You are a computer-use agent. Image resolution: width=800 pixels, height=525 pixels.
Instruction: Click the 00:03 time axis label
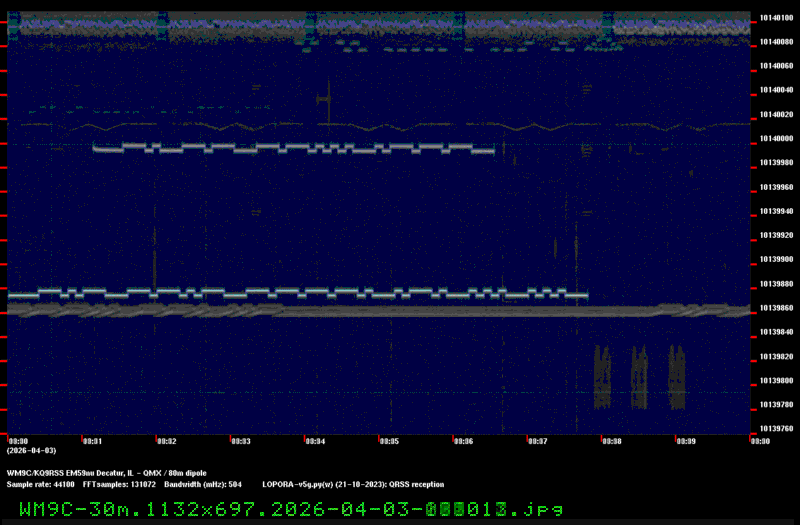pyautogui.click(x=241, y=441)
